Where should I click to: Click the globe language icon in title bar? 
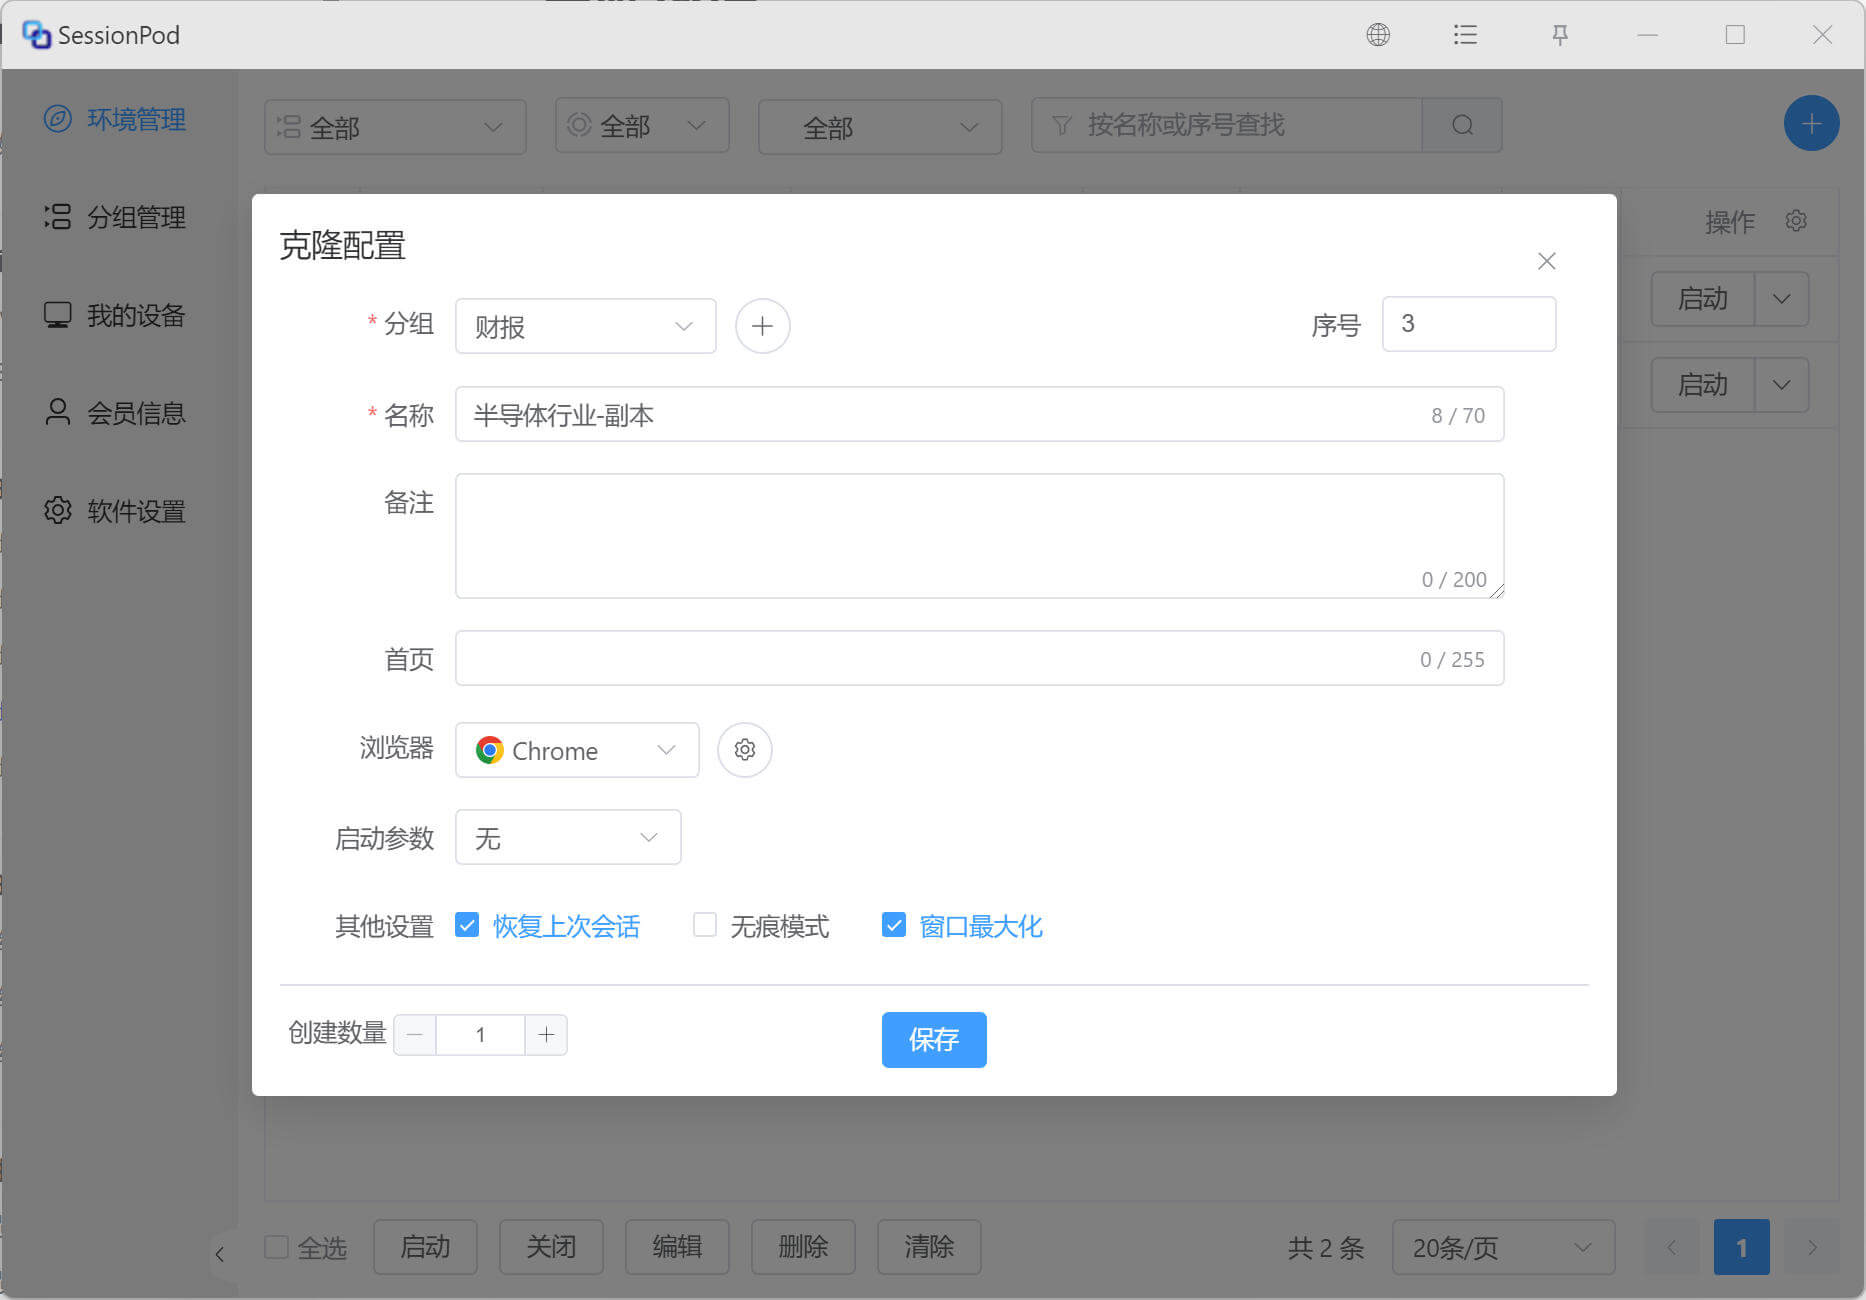(1378, 35)
